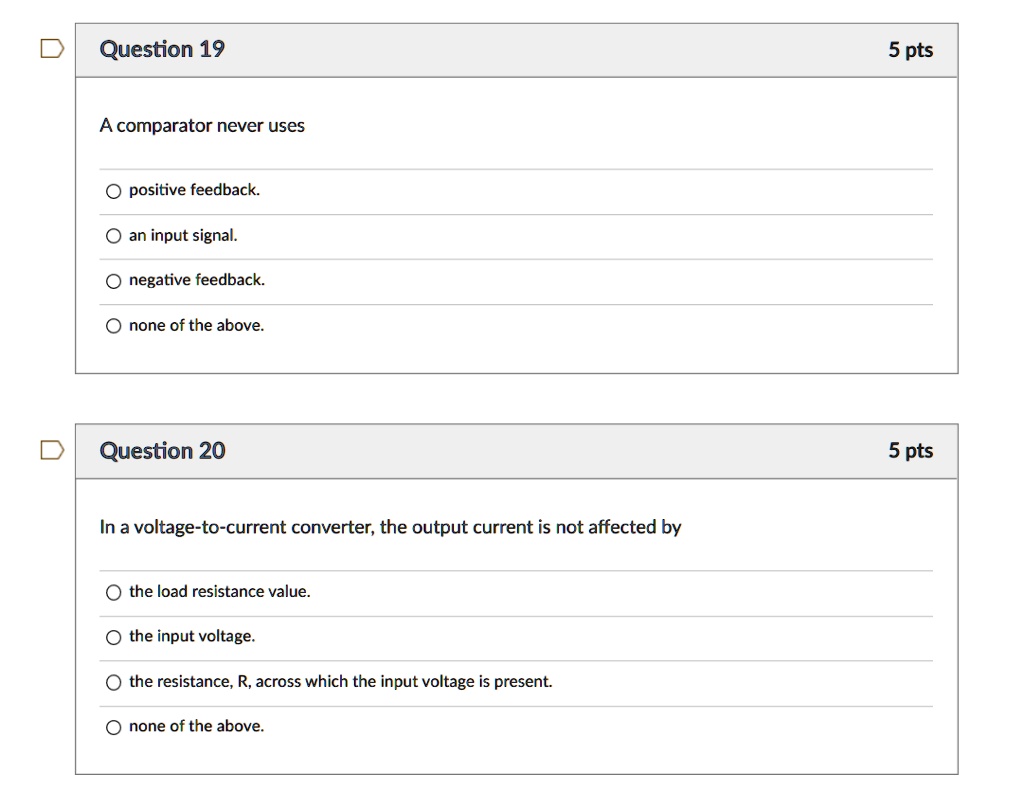Click the "A comparator never uses" question text

(202, 125)
